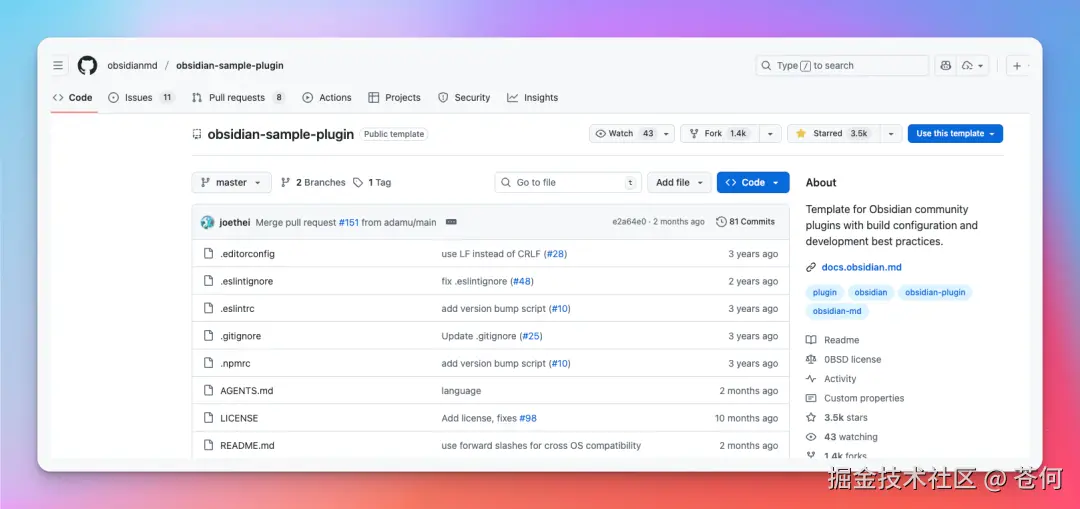This screenshot has width=1080, height=509.
Task: Click the .eslintrc file icon
Action: pos(208,309)
